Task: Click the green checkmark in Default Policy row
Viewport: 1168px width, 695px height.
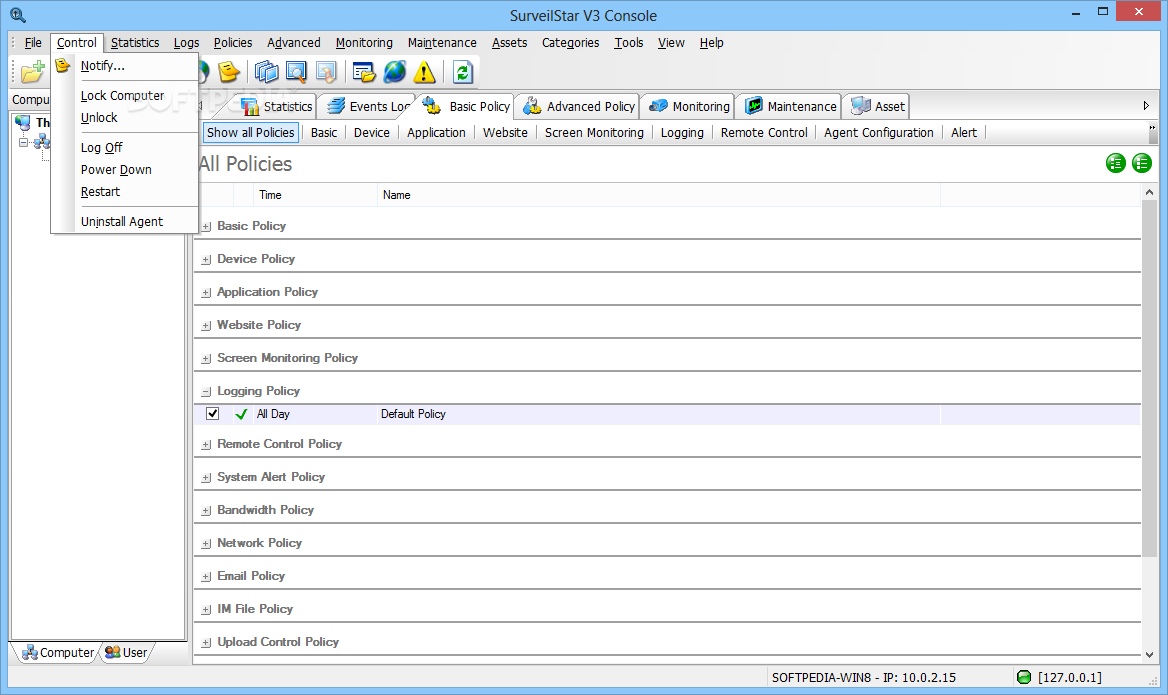Action: [x=241, y=414]
